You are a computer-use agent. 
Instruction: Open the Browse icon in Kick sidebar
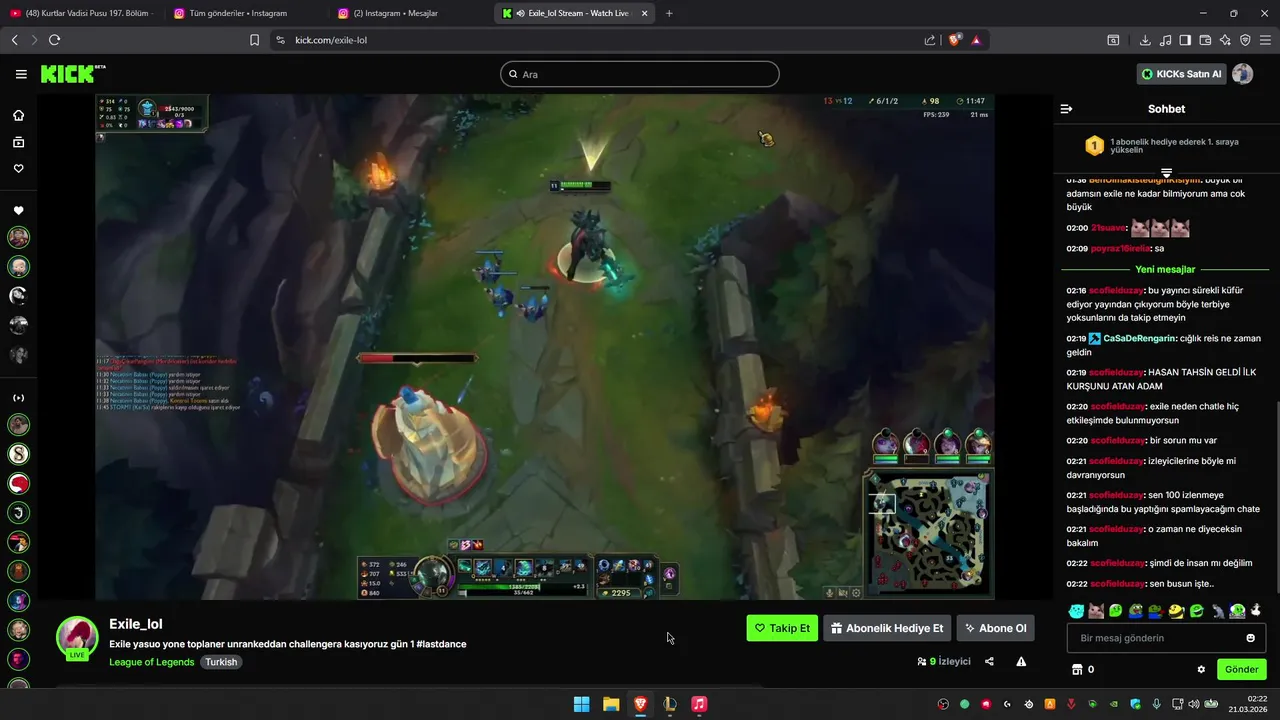18,142
